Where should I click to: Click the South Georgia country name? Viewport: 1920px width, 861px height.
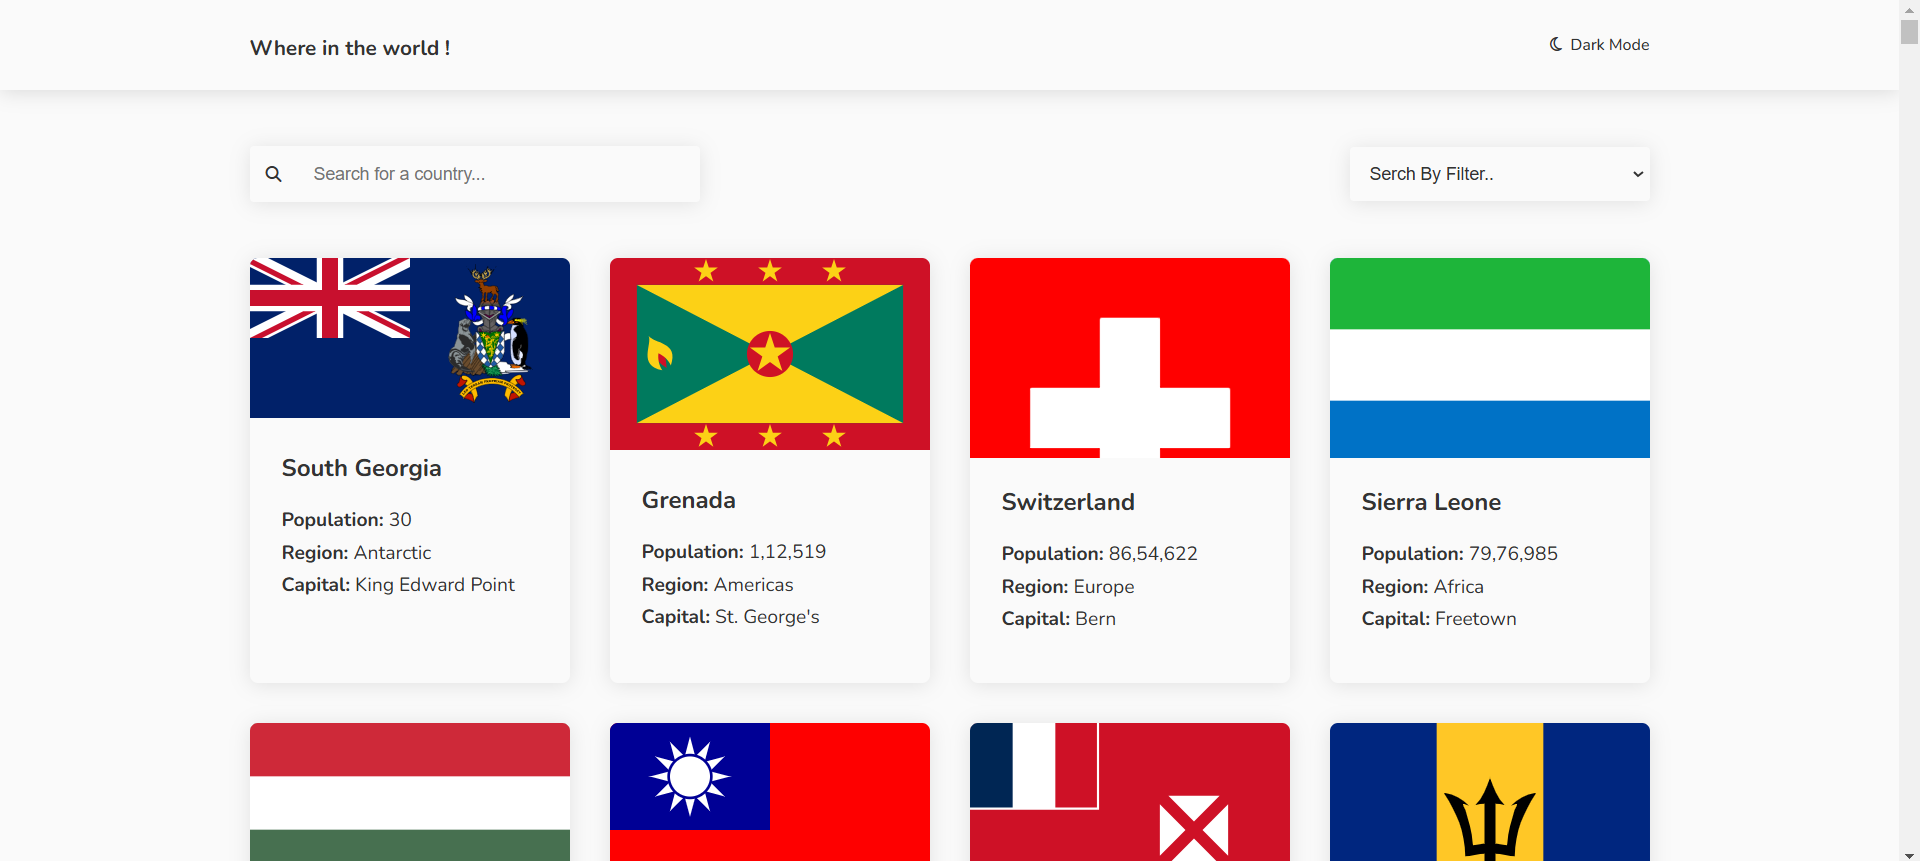(361, 468)
